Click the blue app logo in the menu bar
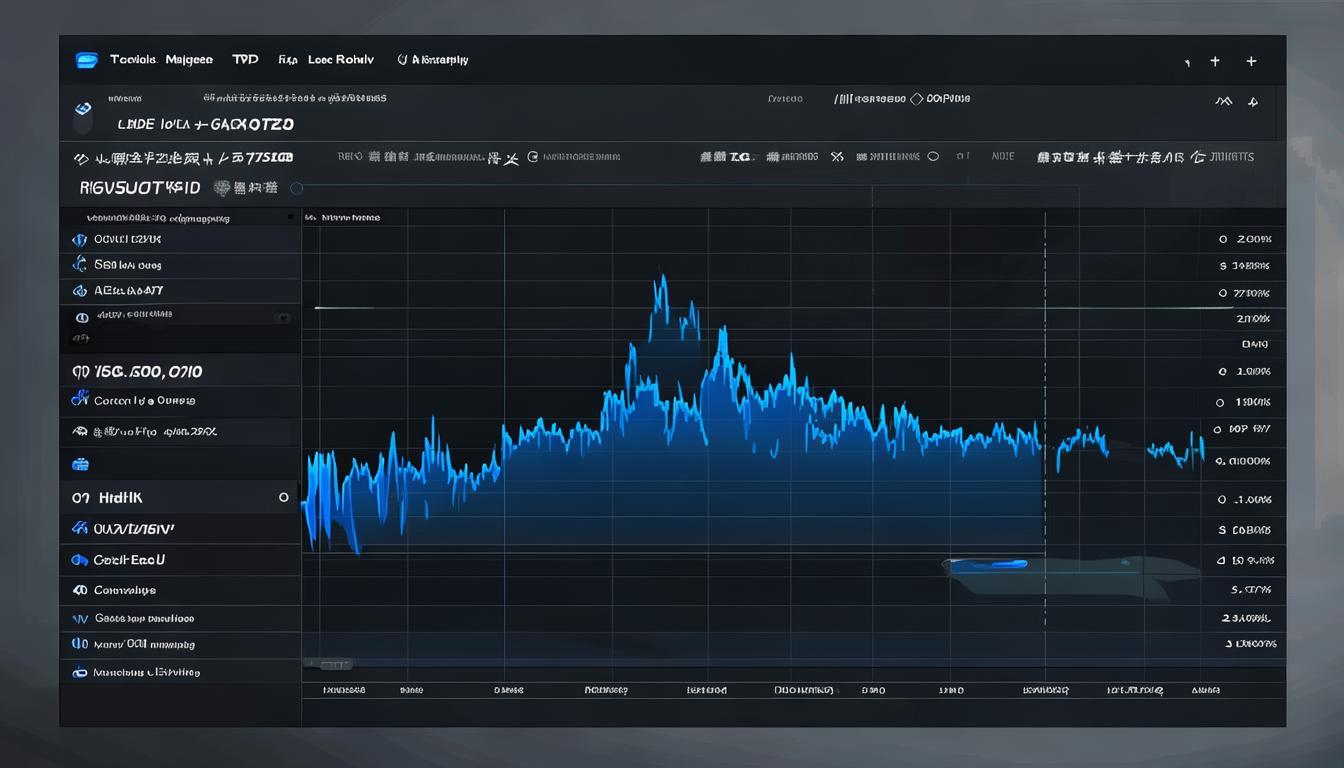The width and height of the screenshot is (1344, 768). coord(87,61)
